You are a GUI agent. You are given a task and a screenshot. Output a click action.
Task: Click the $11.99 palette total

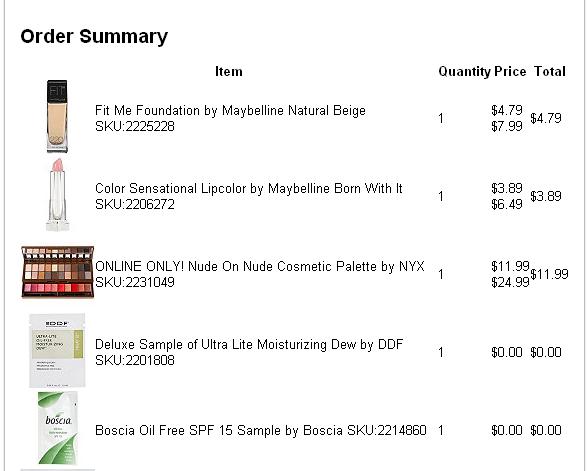[549, 274]
